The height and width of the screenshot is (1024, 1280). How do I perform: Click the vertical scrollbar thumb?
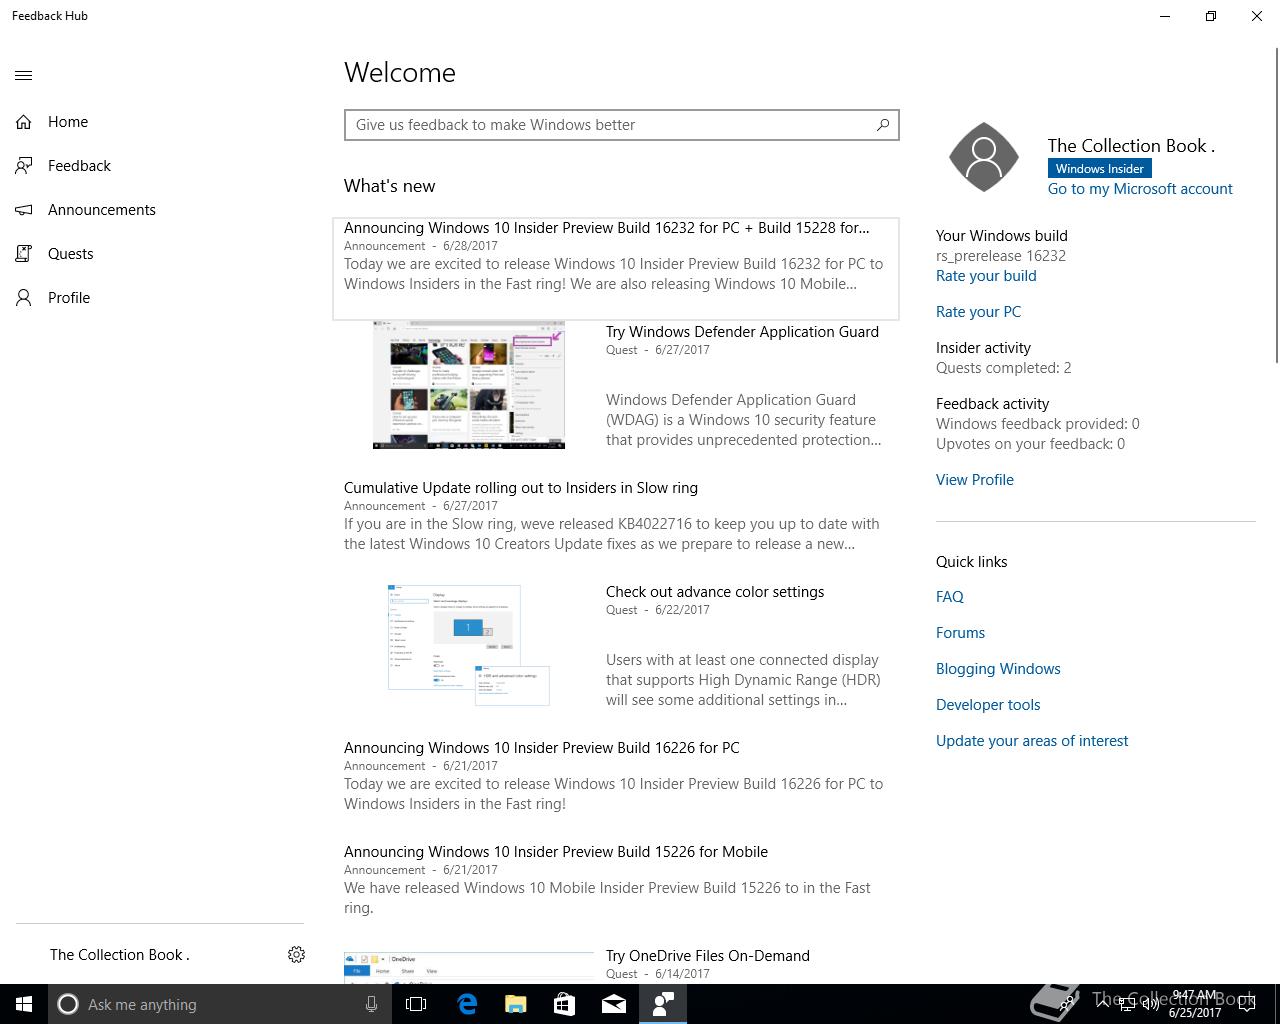tap(1276, 205)
